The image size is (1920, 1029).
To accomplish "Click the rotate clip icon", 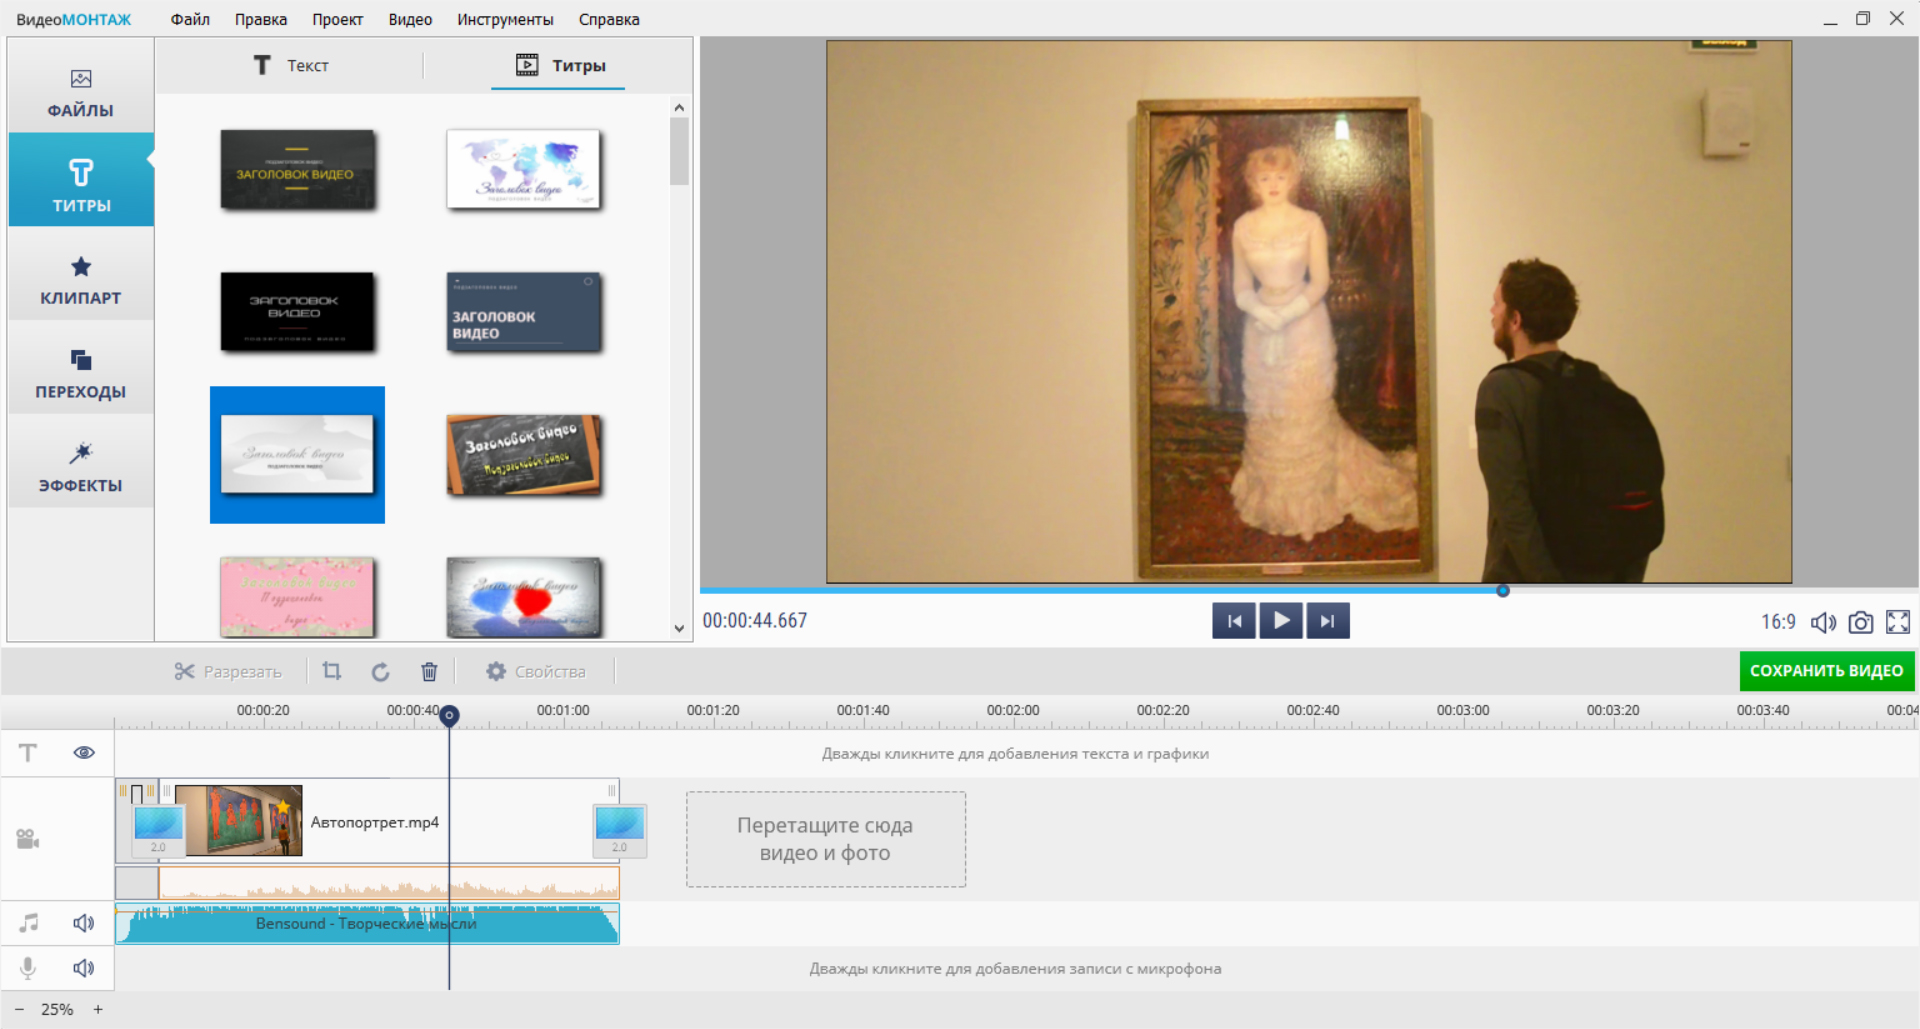I will click(380, 672).
